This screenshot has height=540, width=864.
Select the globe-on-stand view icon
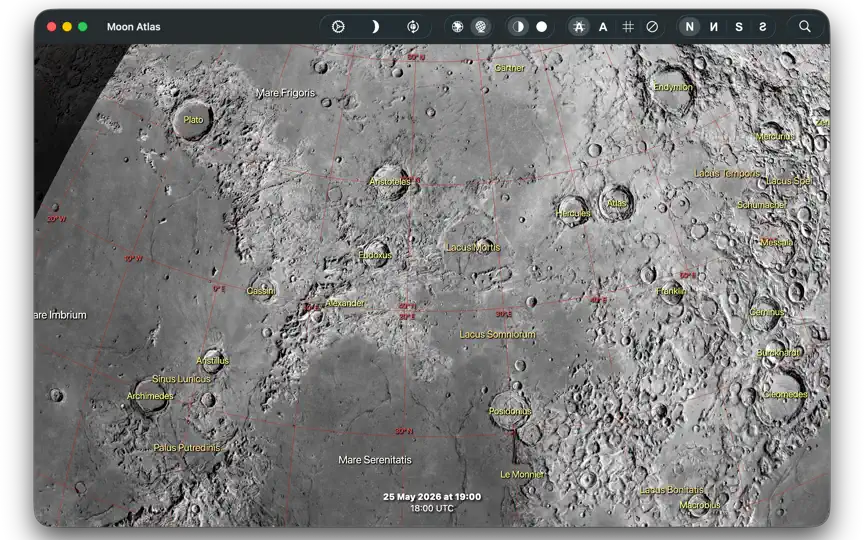pos(481,26)
